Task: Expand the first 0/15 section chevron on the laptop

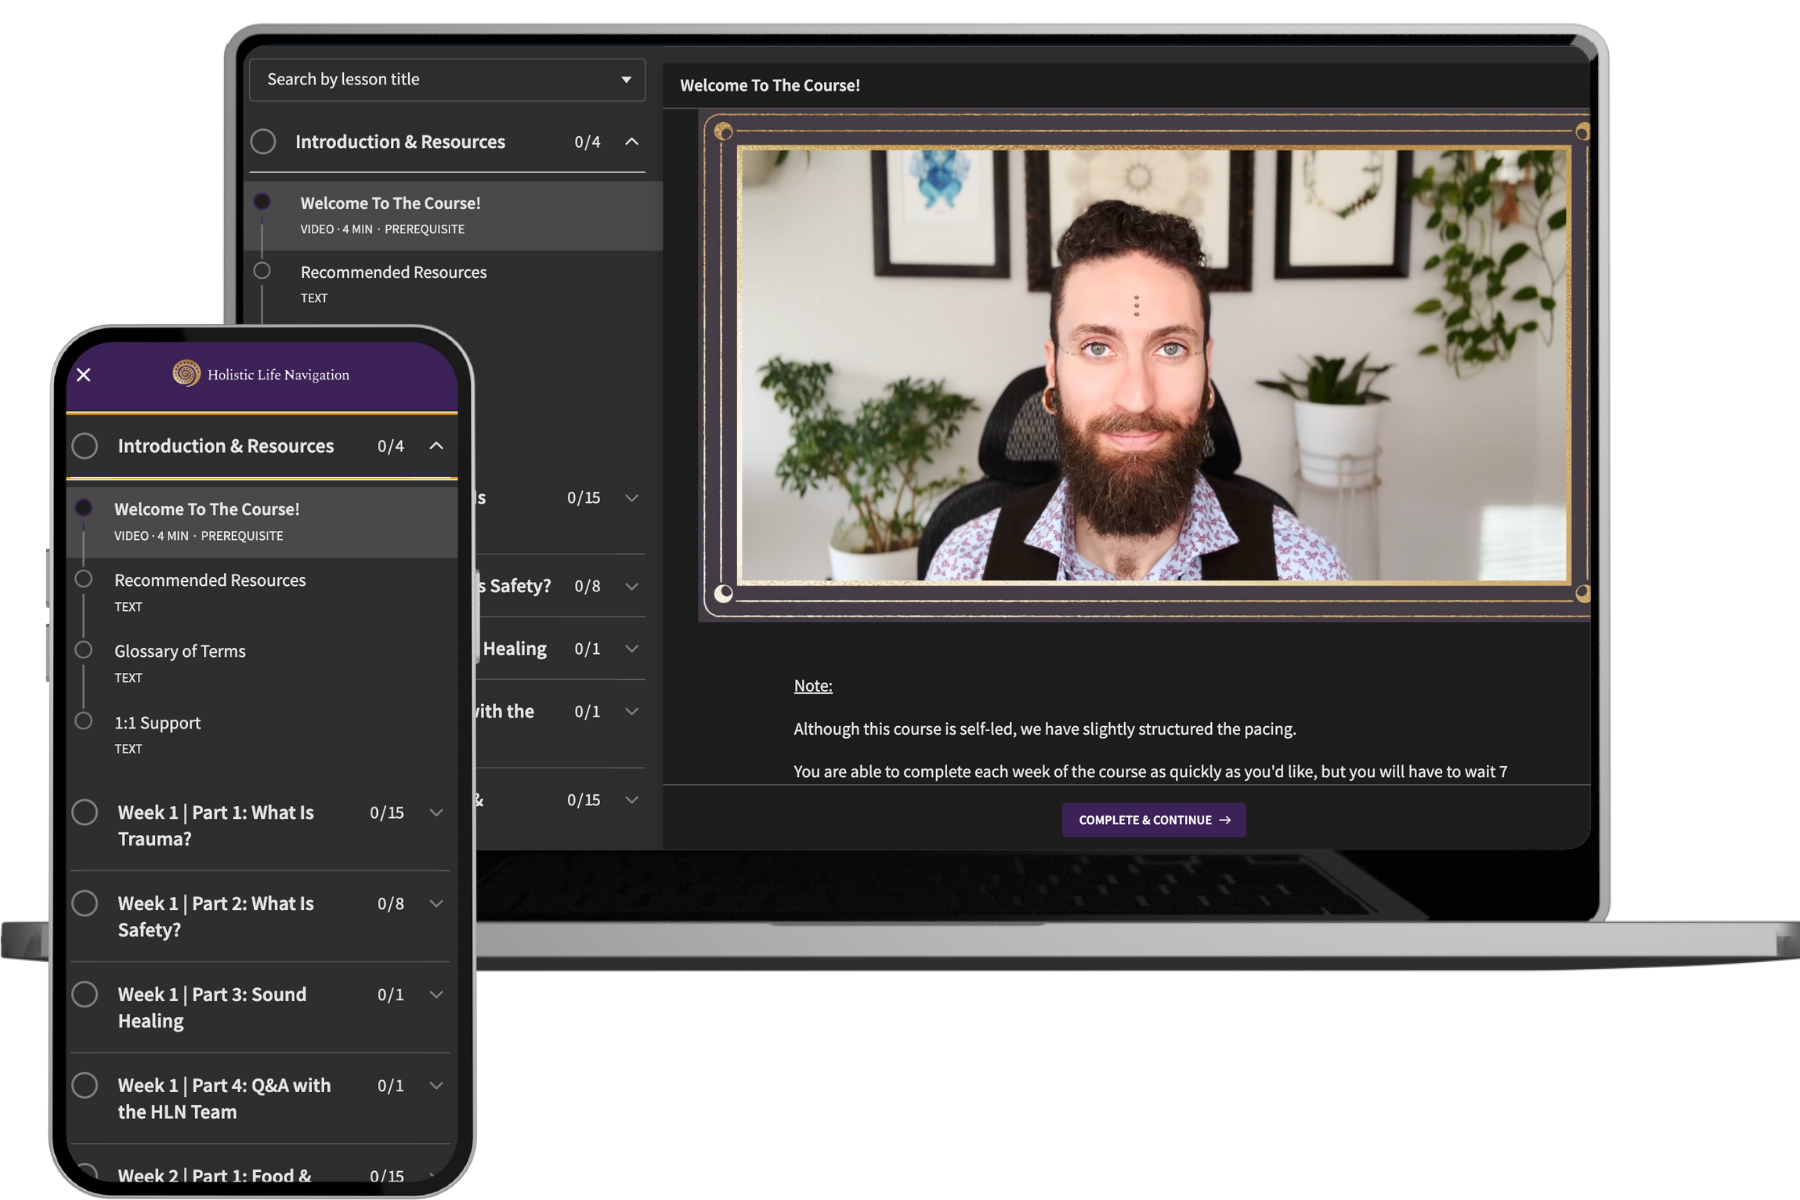Action: pyautogui.click(x=632, y=498)
